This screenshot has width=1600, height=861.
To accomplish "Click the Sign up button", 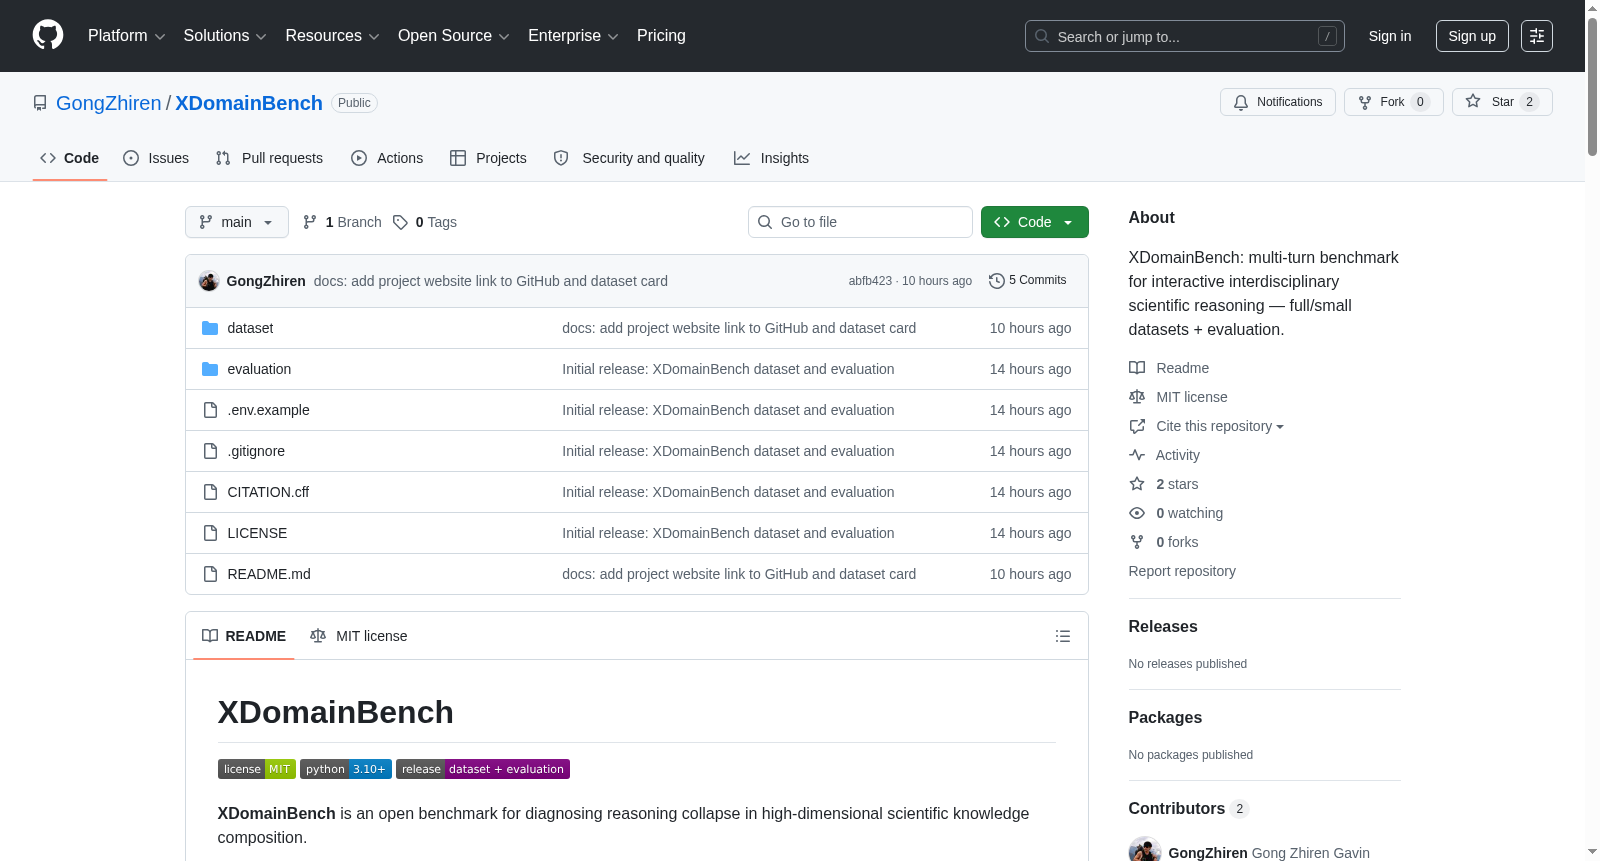I will pyautogui.click(x=1472, y=36).
